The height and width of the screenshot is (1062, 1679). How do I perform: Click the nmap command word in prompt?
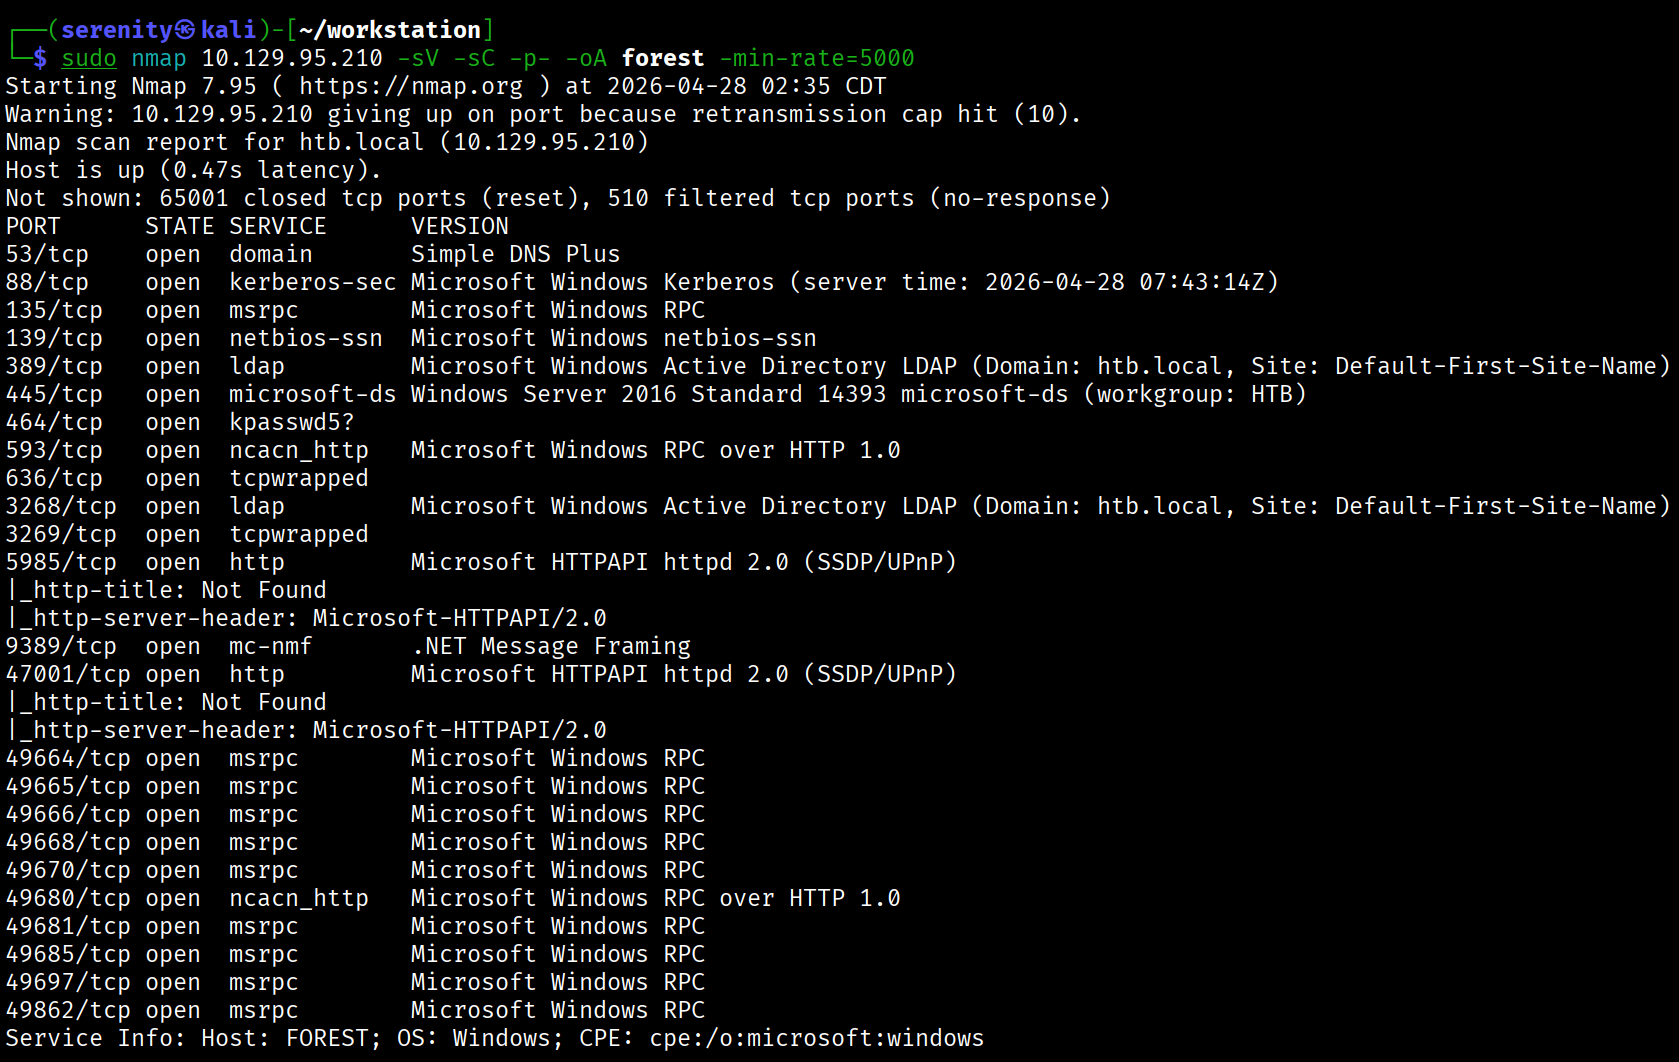(x=159, y=58)
